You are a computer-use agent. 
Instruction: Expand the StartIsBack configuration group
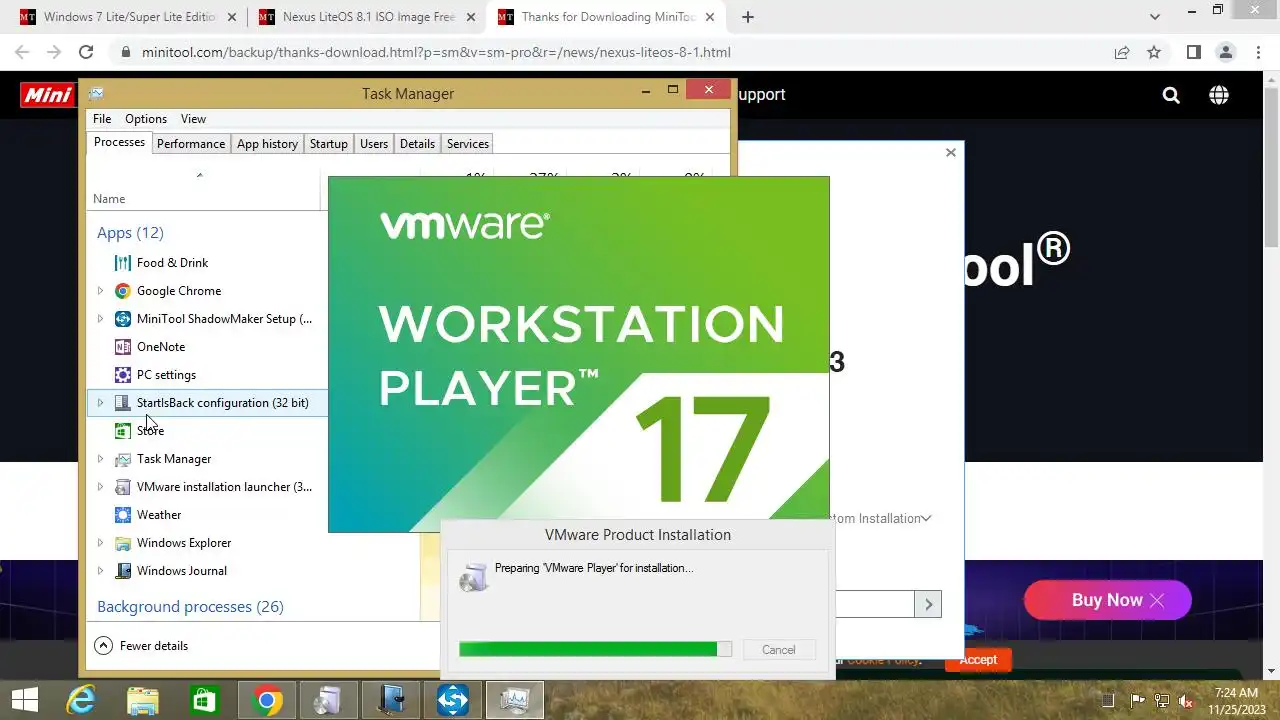100,403
